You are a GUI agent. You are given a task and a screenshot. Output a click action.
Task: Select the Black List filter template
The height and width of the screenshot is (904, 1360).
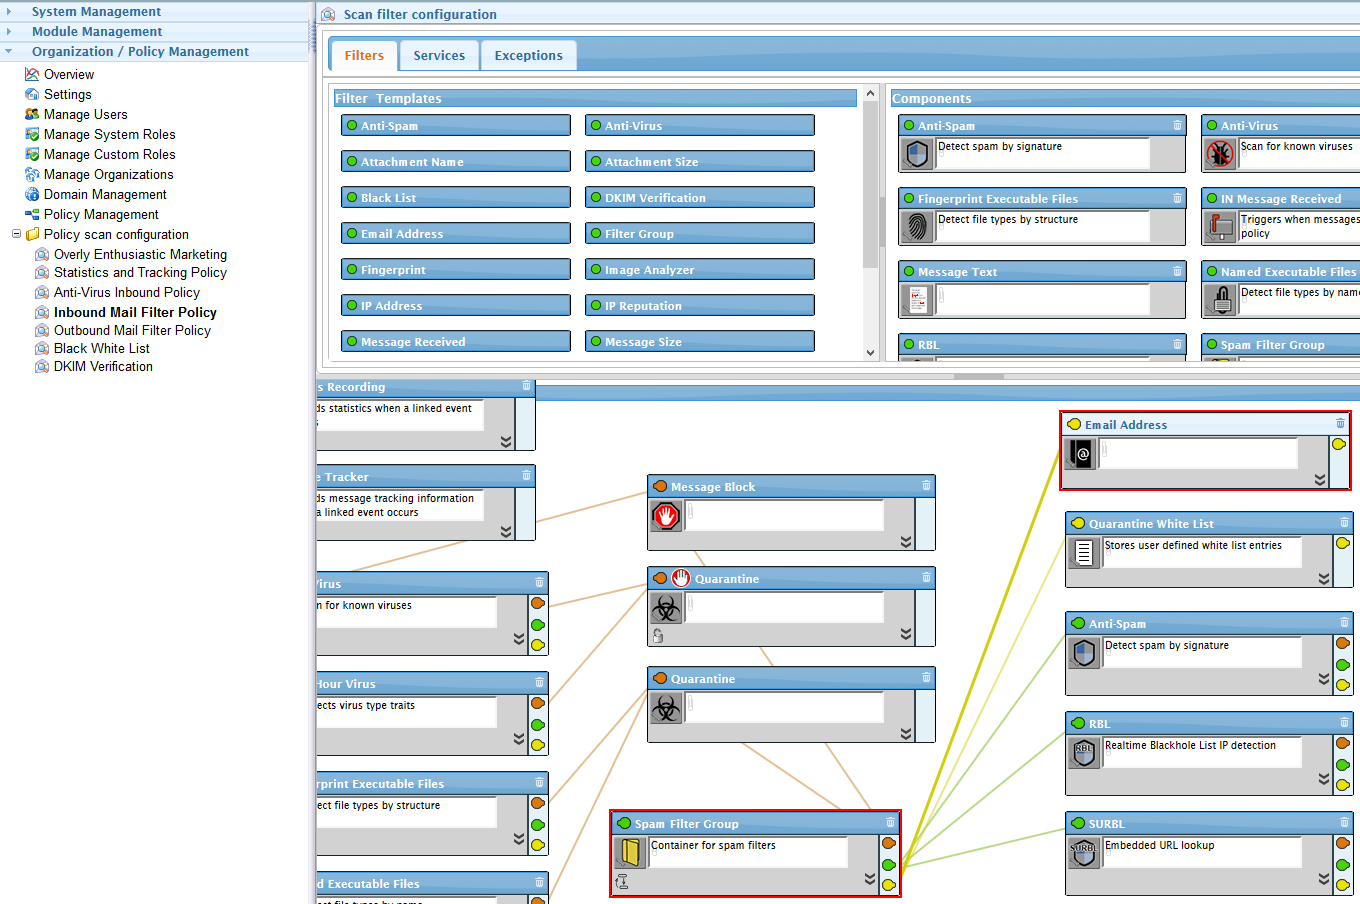point(456,197)
